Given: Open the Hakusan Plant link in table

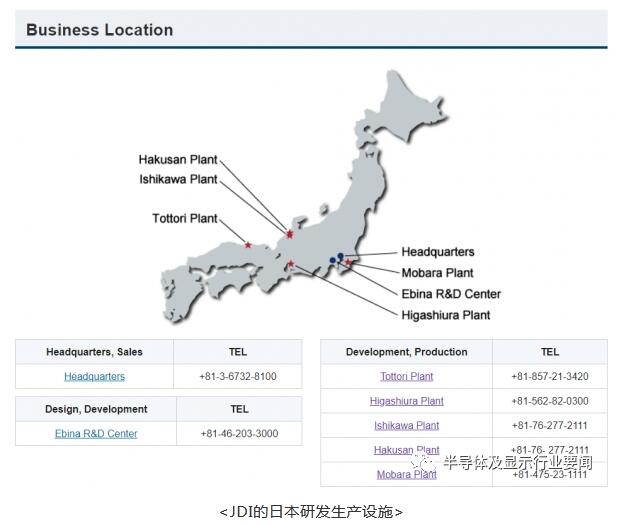Looking at the screenshot, I should (406, 450).
